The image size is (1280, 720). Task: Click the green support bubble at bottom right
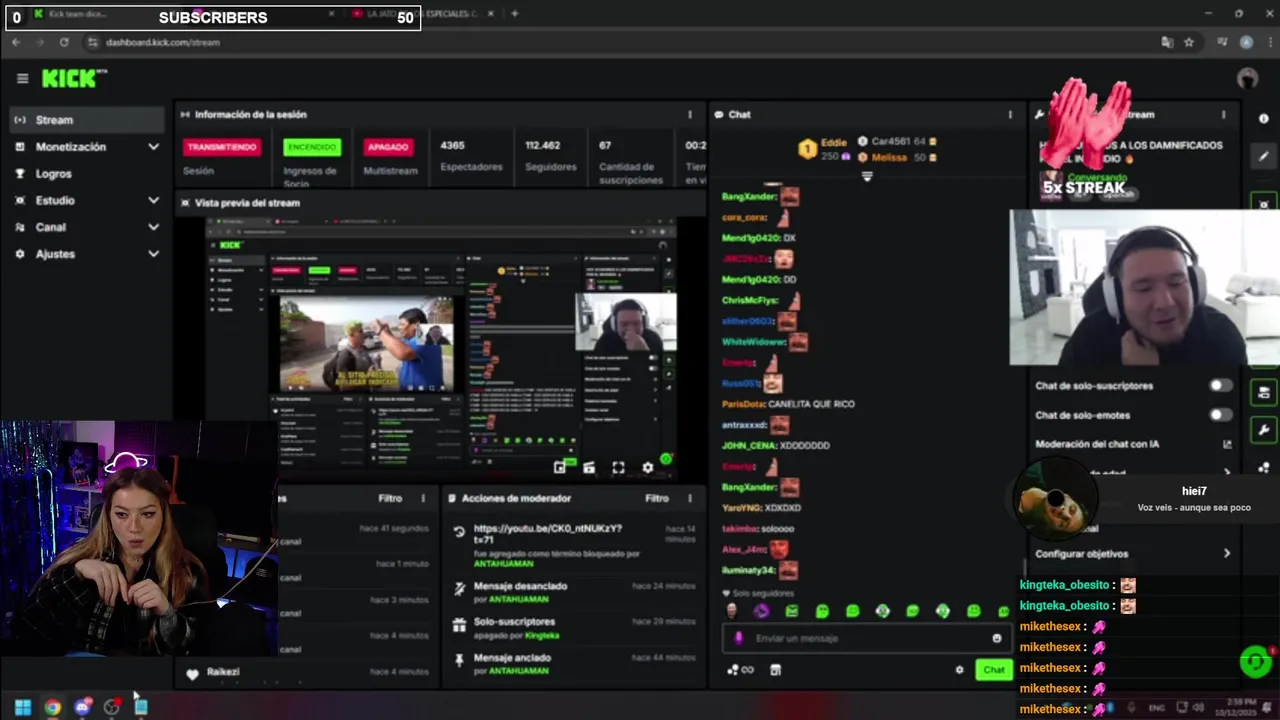(x=1255, y=661)
